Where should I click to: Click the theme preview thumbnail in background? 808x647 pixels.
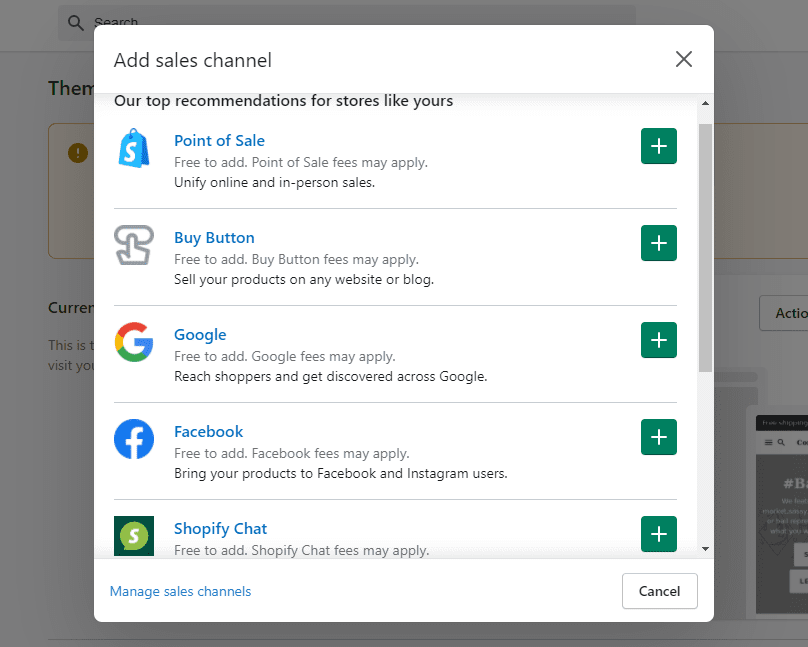click(781, 514)
